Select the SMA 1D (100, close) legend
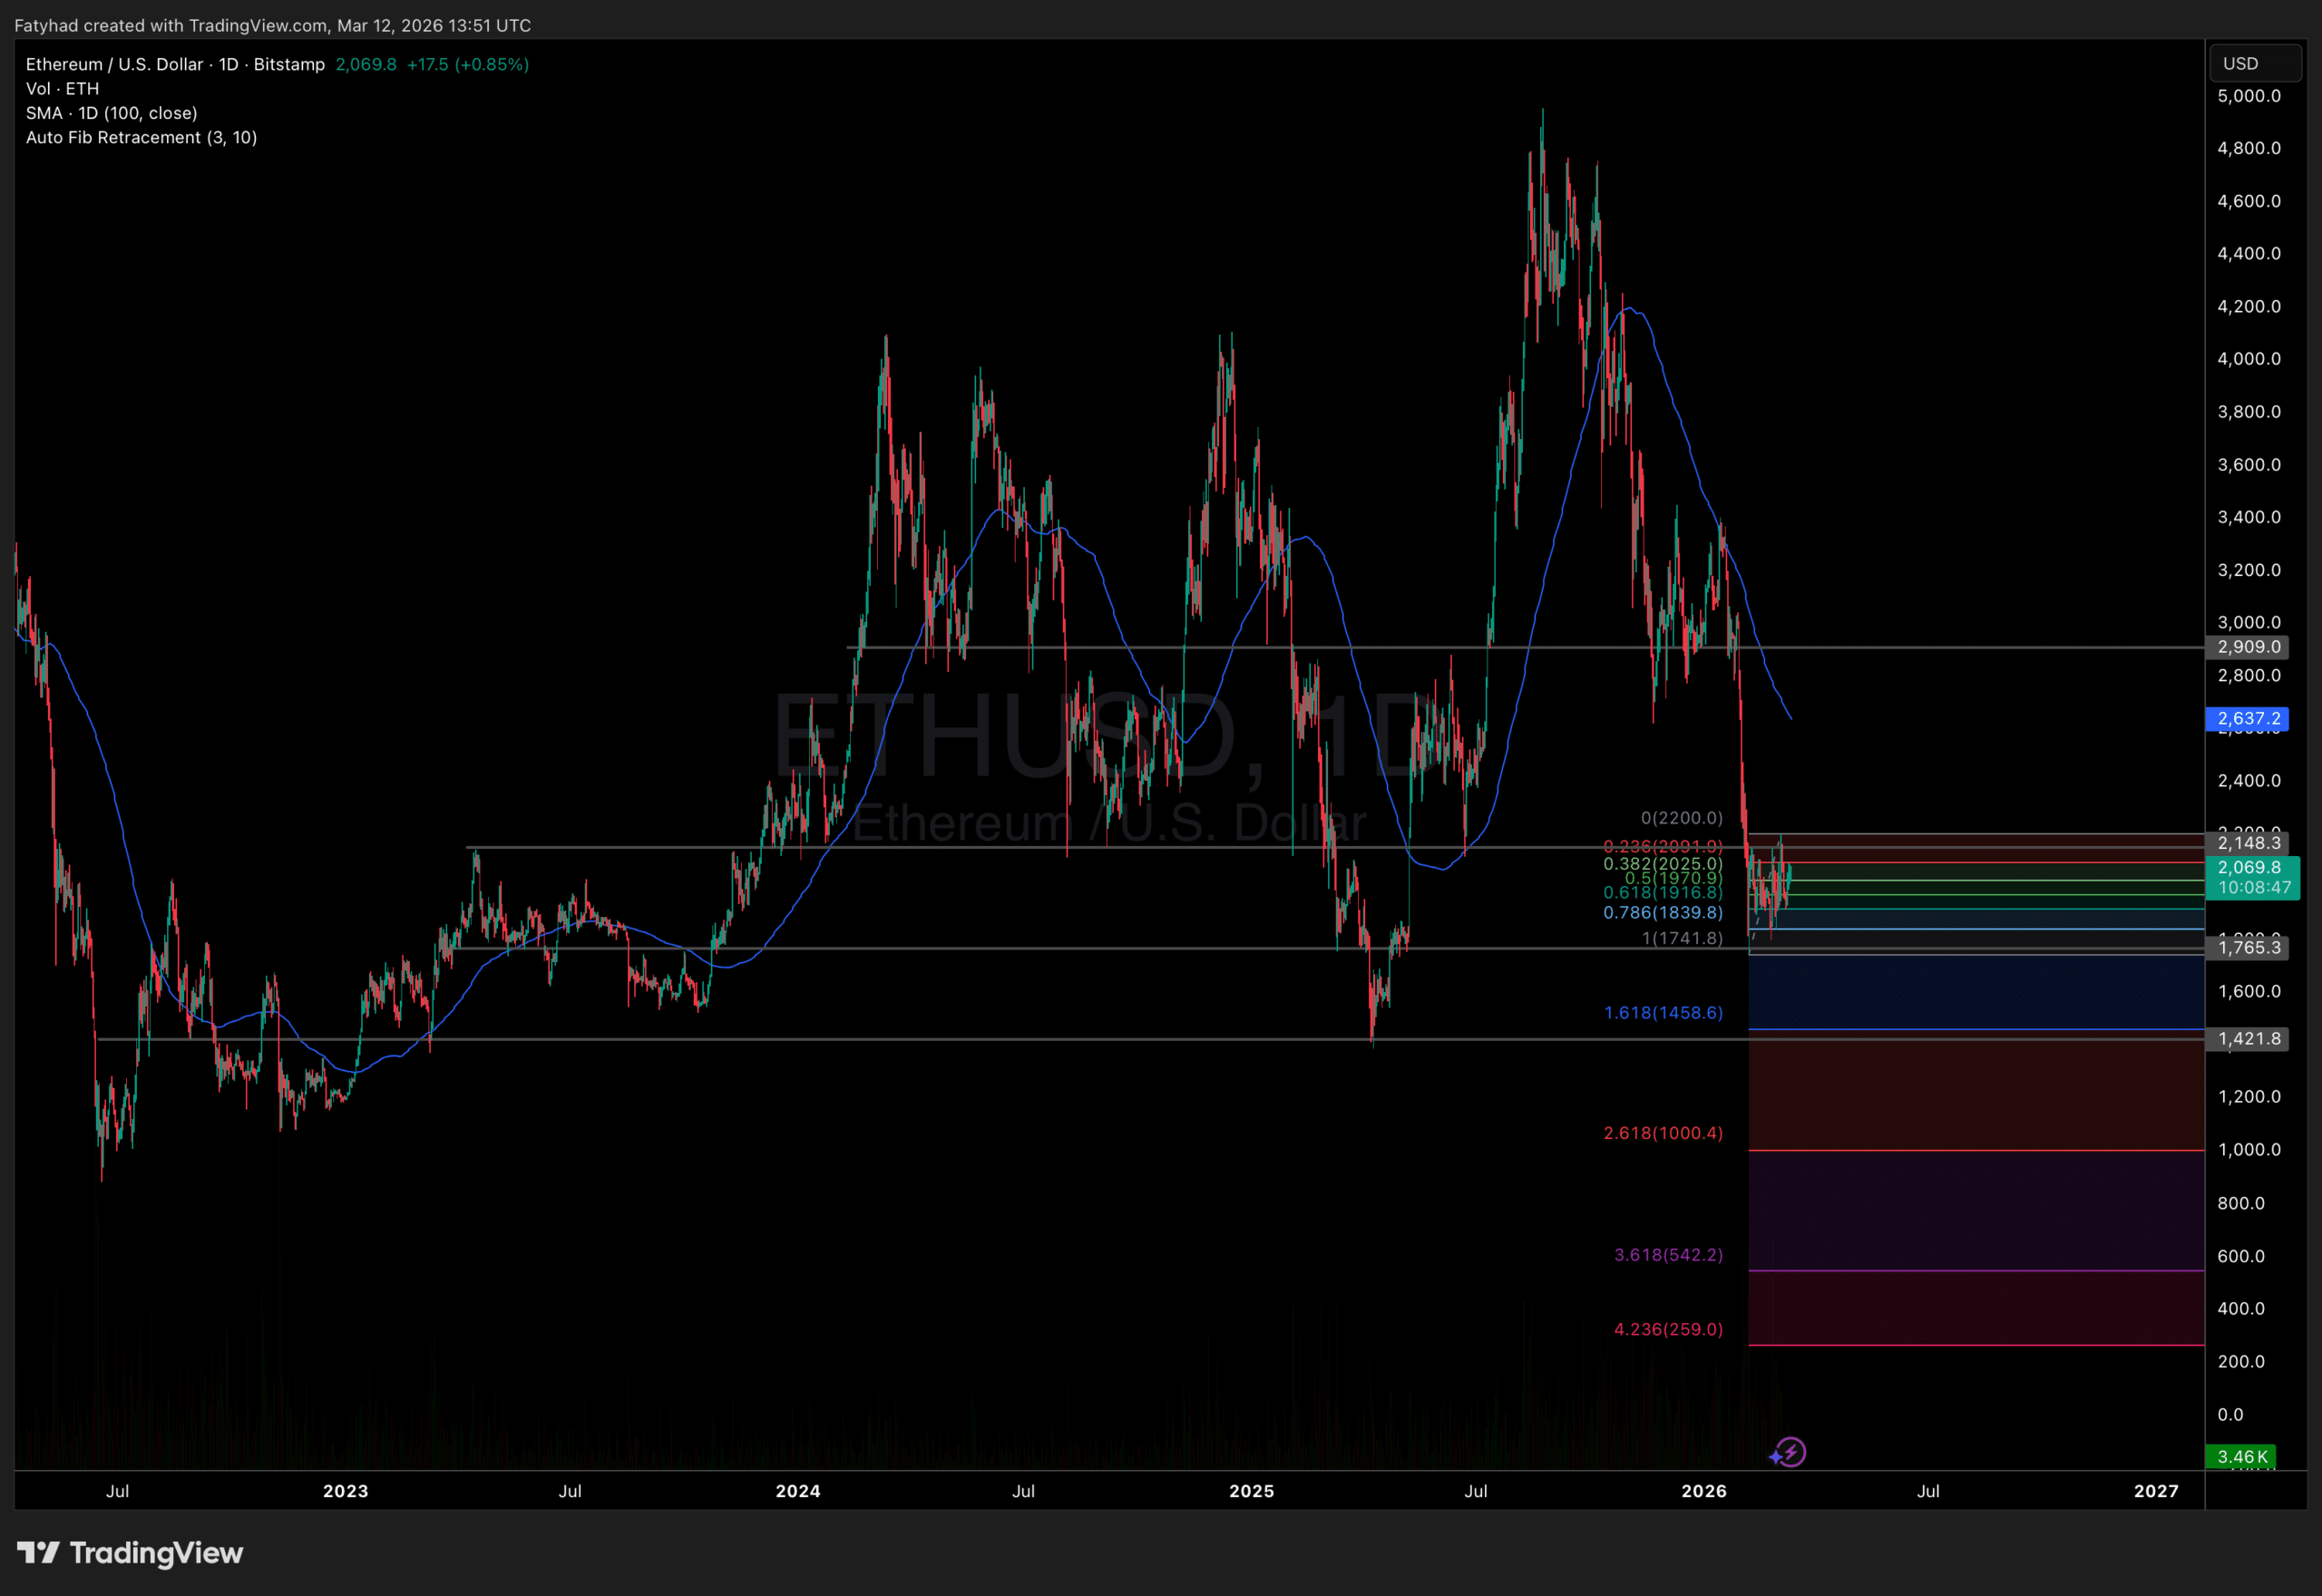2322x1596 pixels. tap(111, 113)
